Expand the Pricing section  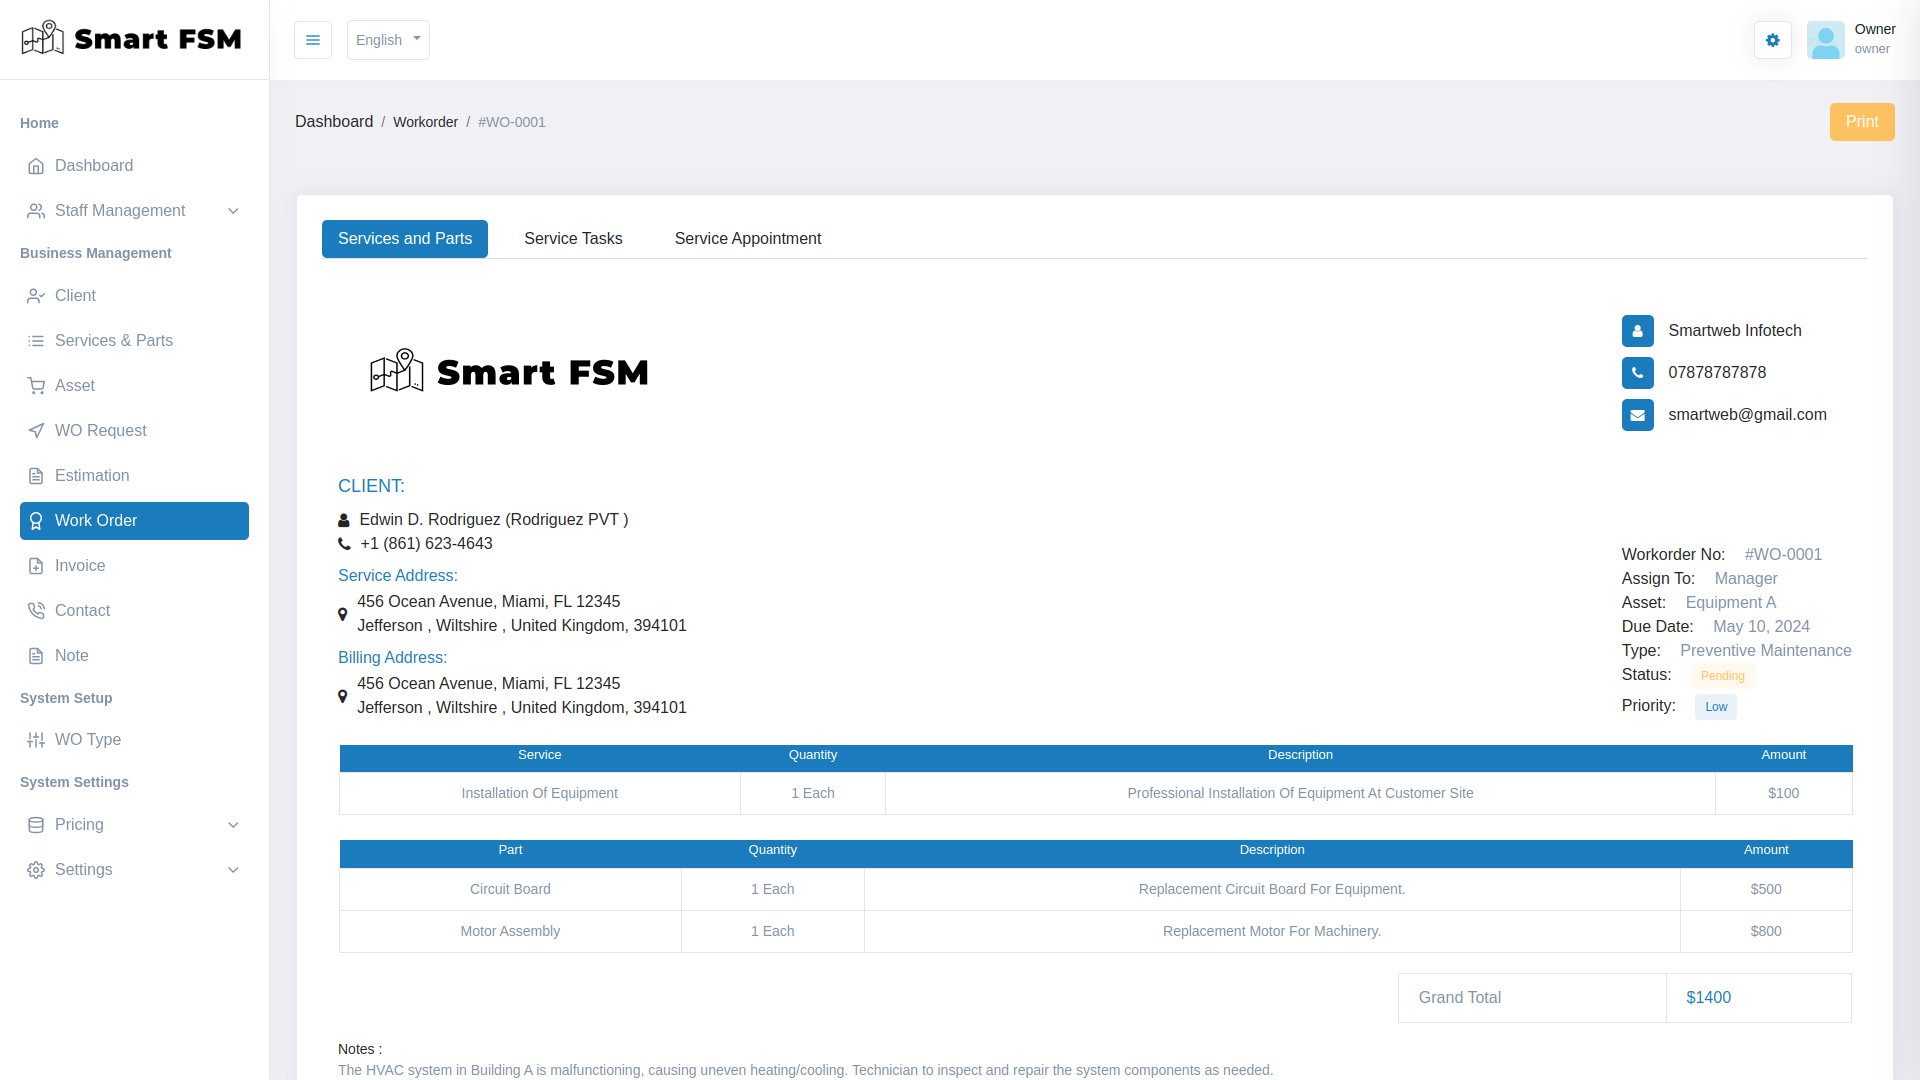click(x=80, y=825)
